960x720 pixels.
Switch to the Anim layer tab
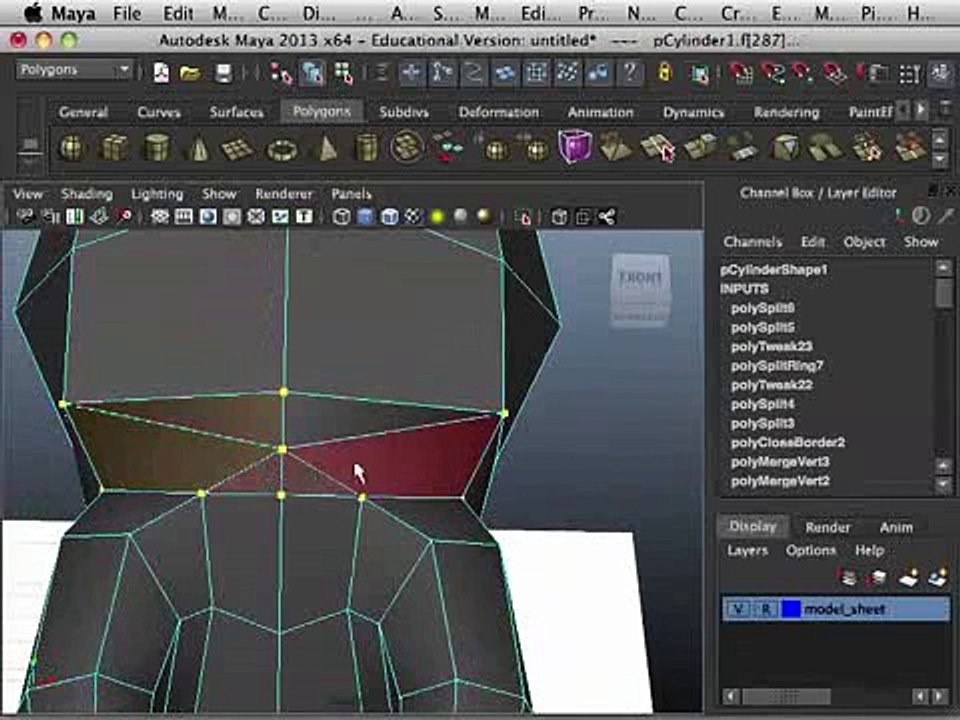896,527
